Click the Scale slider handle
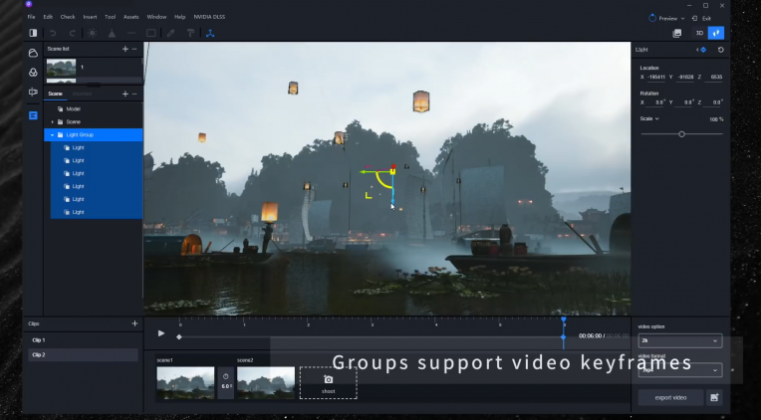Image resolution: width=761 pixels, height=420 pixels. [x=681, y=134]
